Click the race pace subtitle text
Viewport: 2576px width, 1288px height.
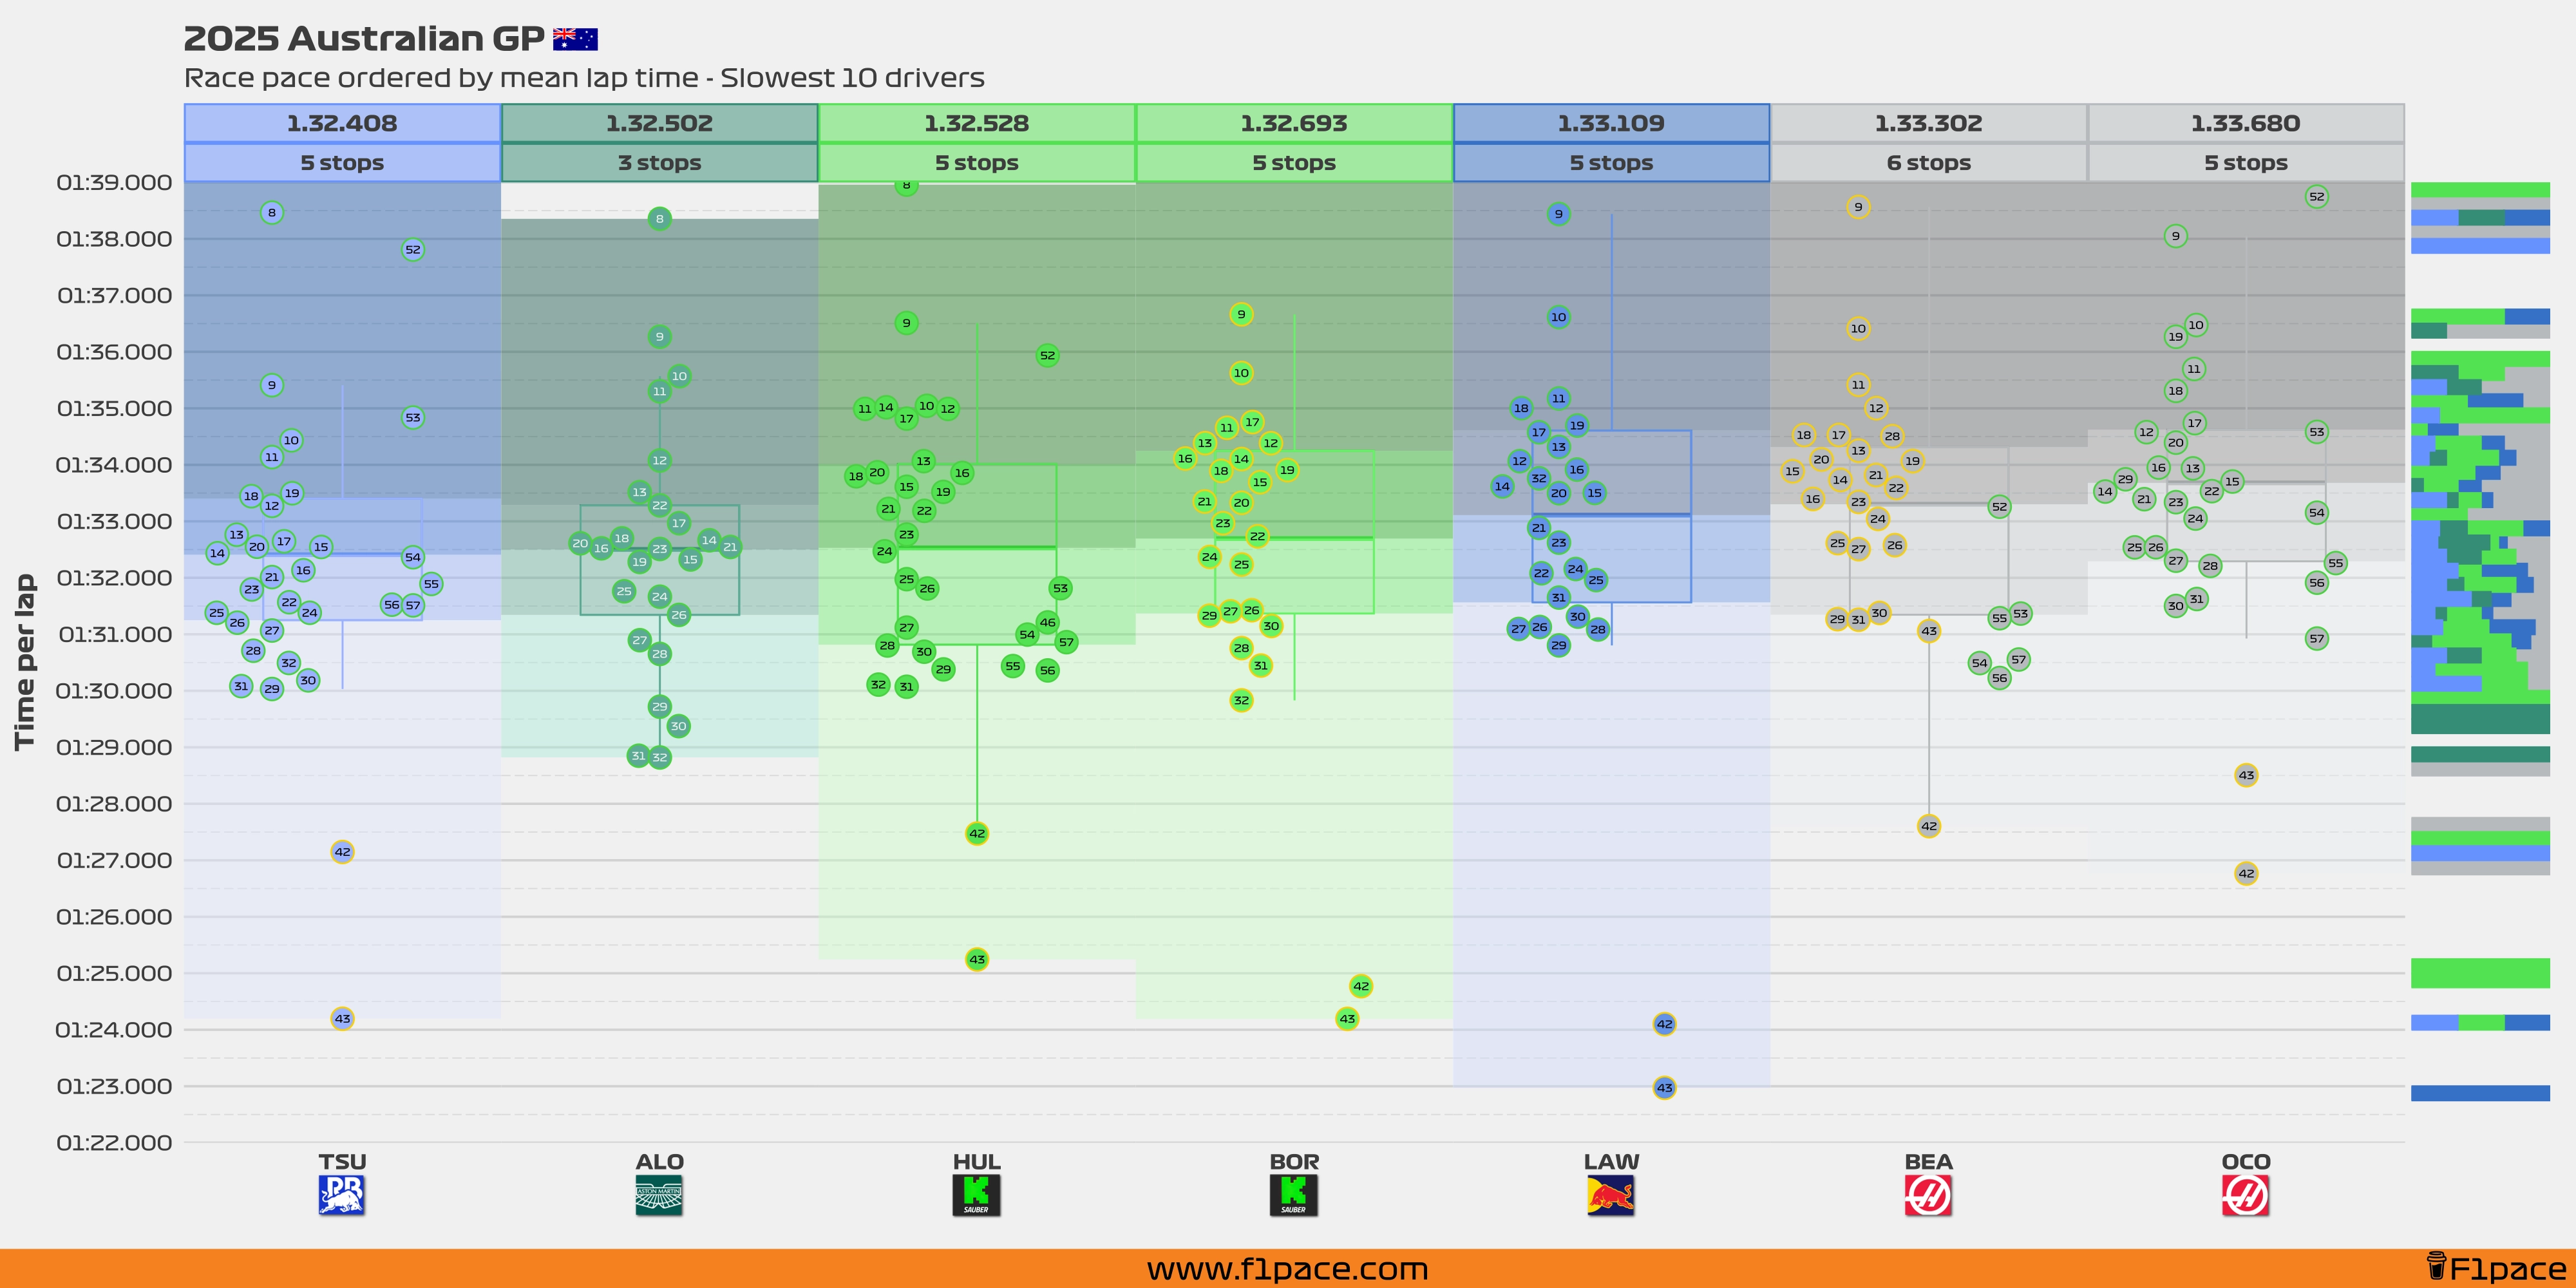[584, 78]
